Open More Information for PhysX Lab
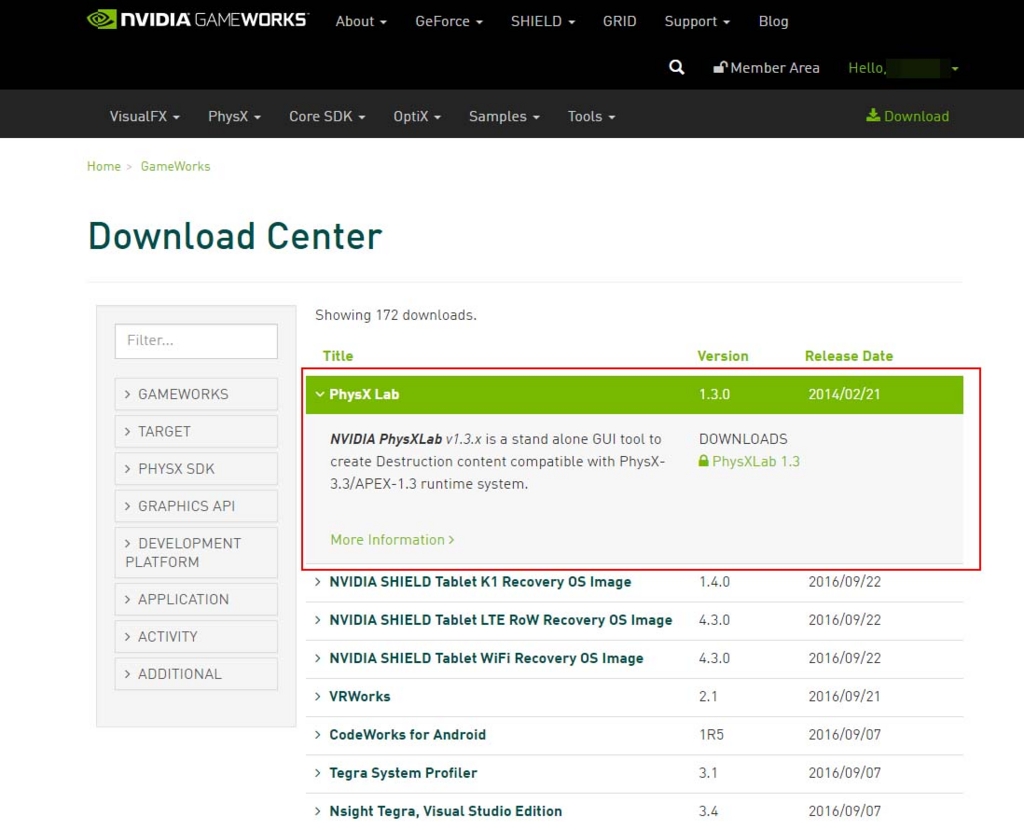This screenshot has height=830, width=1024. [x=392, y=539]
